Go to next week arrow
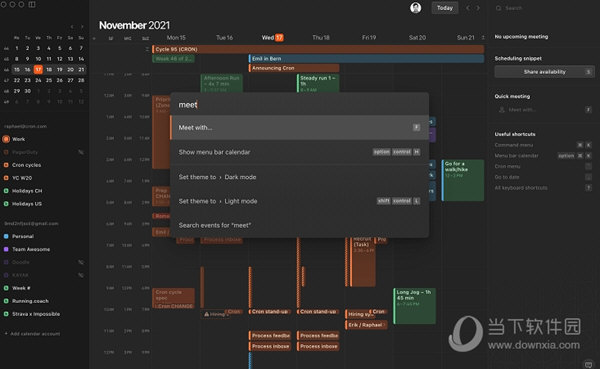 (478, 8)
